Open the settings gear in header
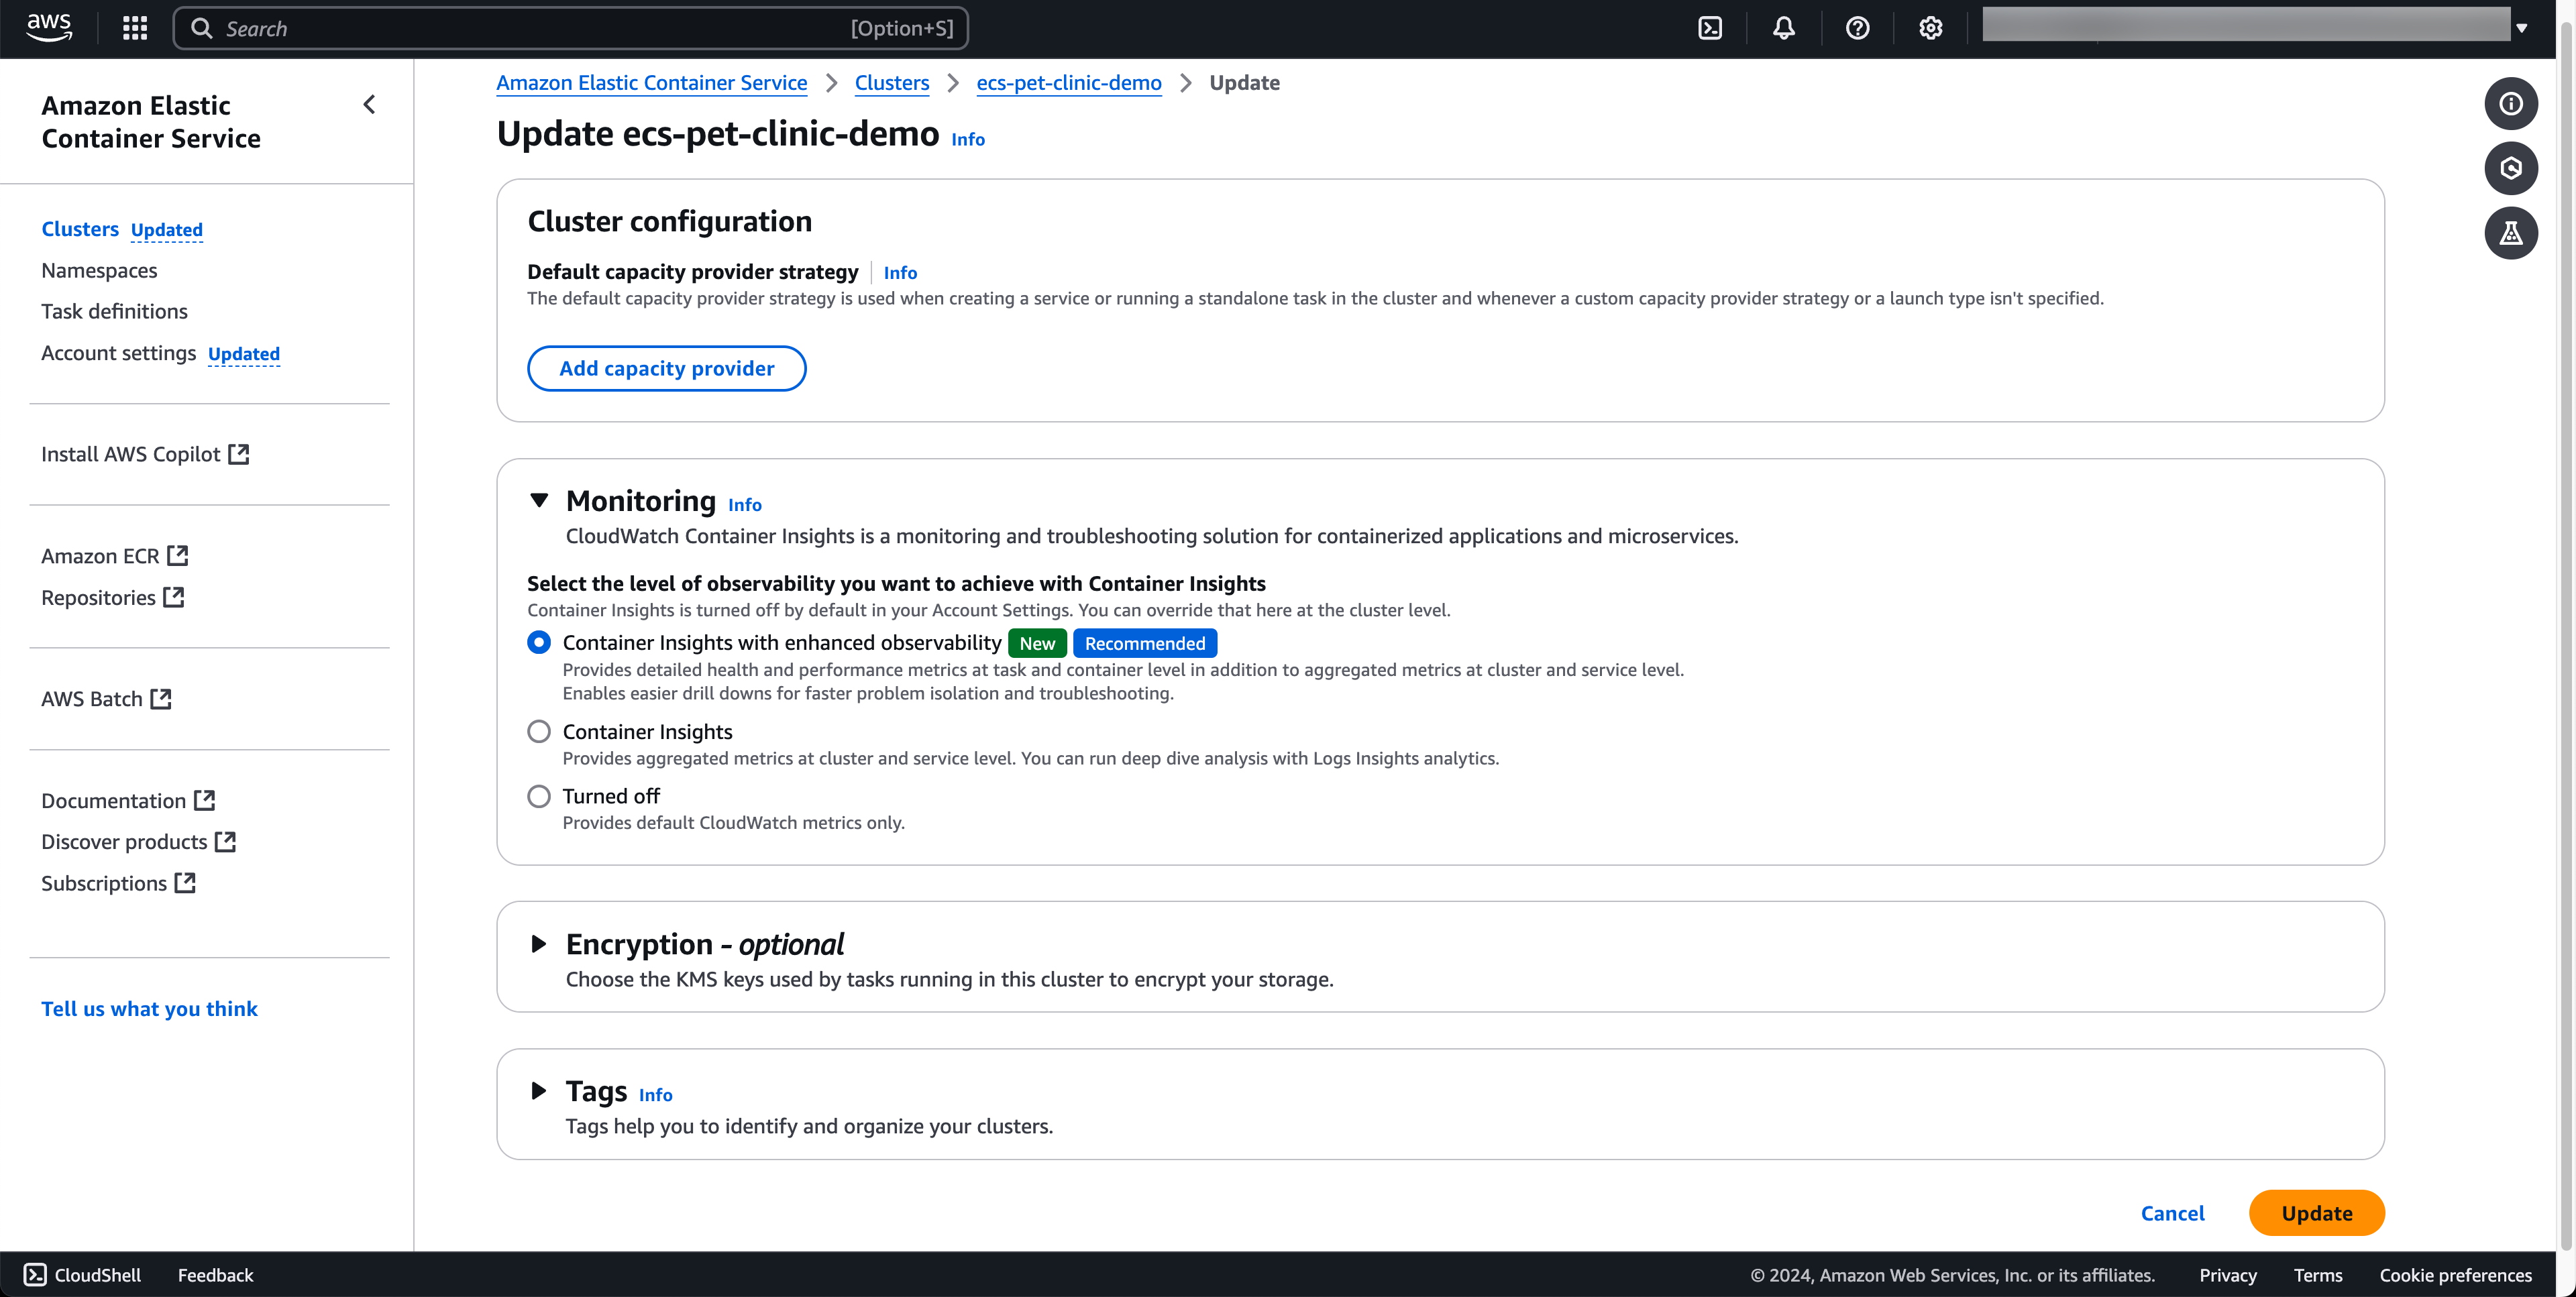The image size is (2576, 1297). 1930,28
